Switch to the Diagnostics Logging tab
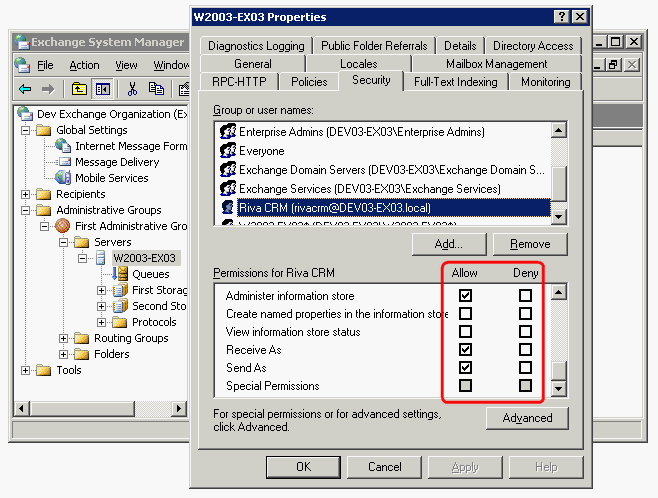This screenshot has width=658, height=498. pos(256,45)
